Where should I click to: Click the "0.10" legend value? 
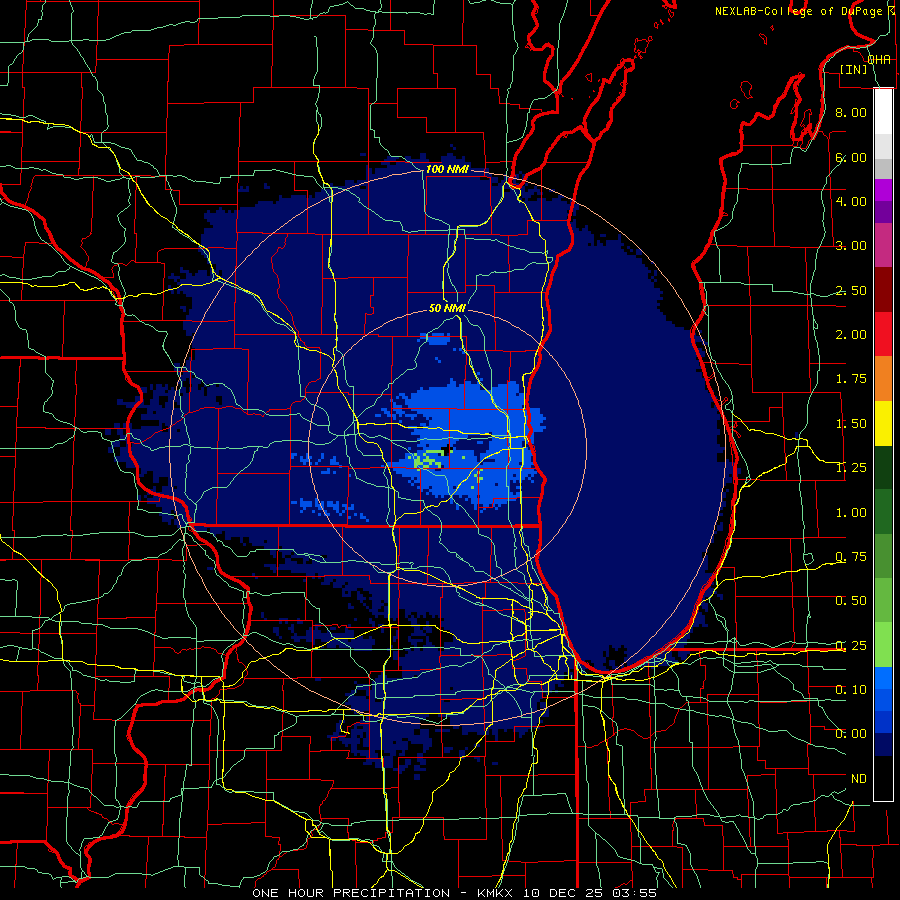[850, 690]
